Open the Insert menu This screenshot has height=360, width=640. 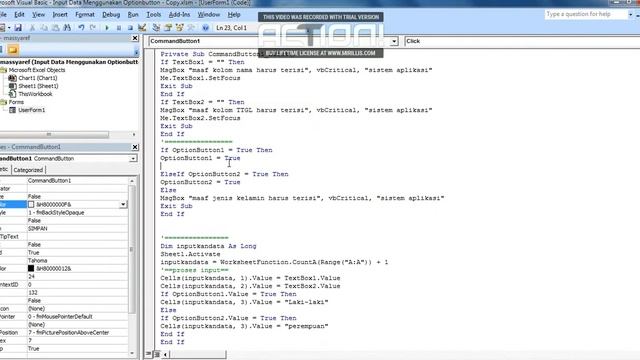(60, 15)
